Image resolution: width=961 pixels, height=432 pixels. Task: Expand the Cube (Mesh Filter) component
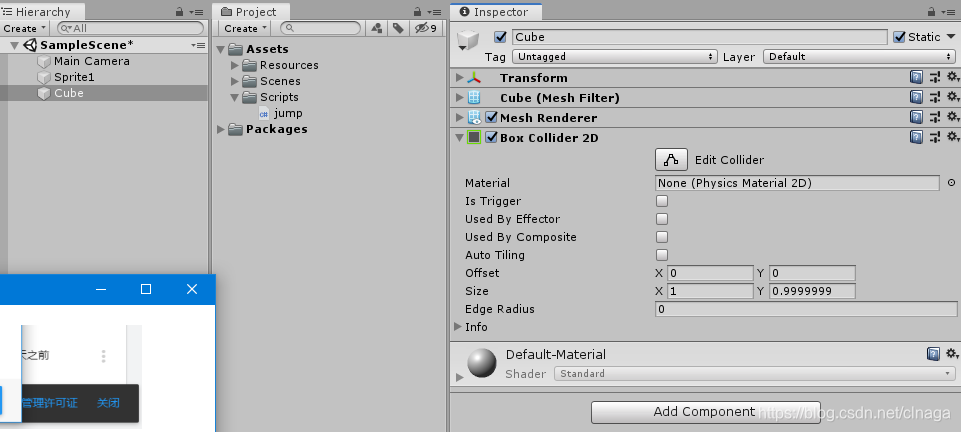point(460,97)
